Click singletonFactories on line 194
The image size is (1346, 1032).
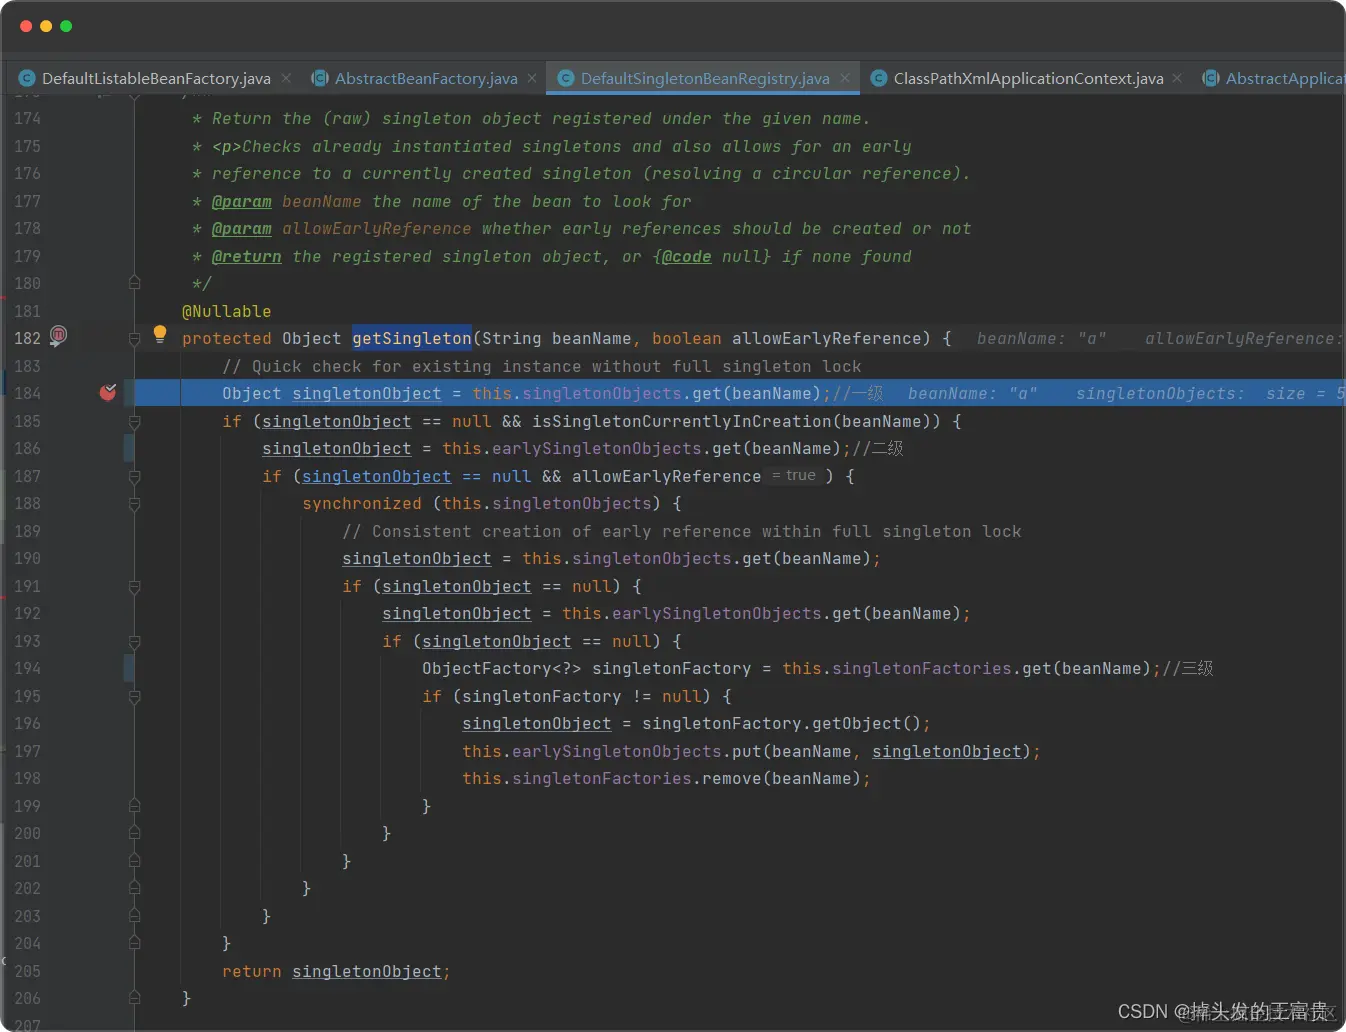tap(921, 668)
